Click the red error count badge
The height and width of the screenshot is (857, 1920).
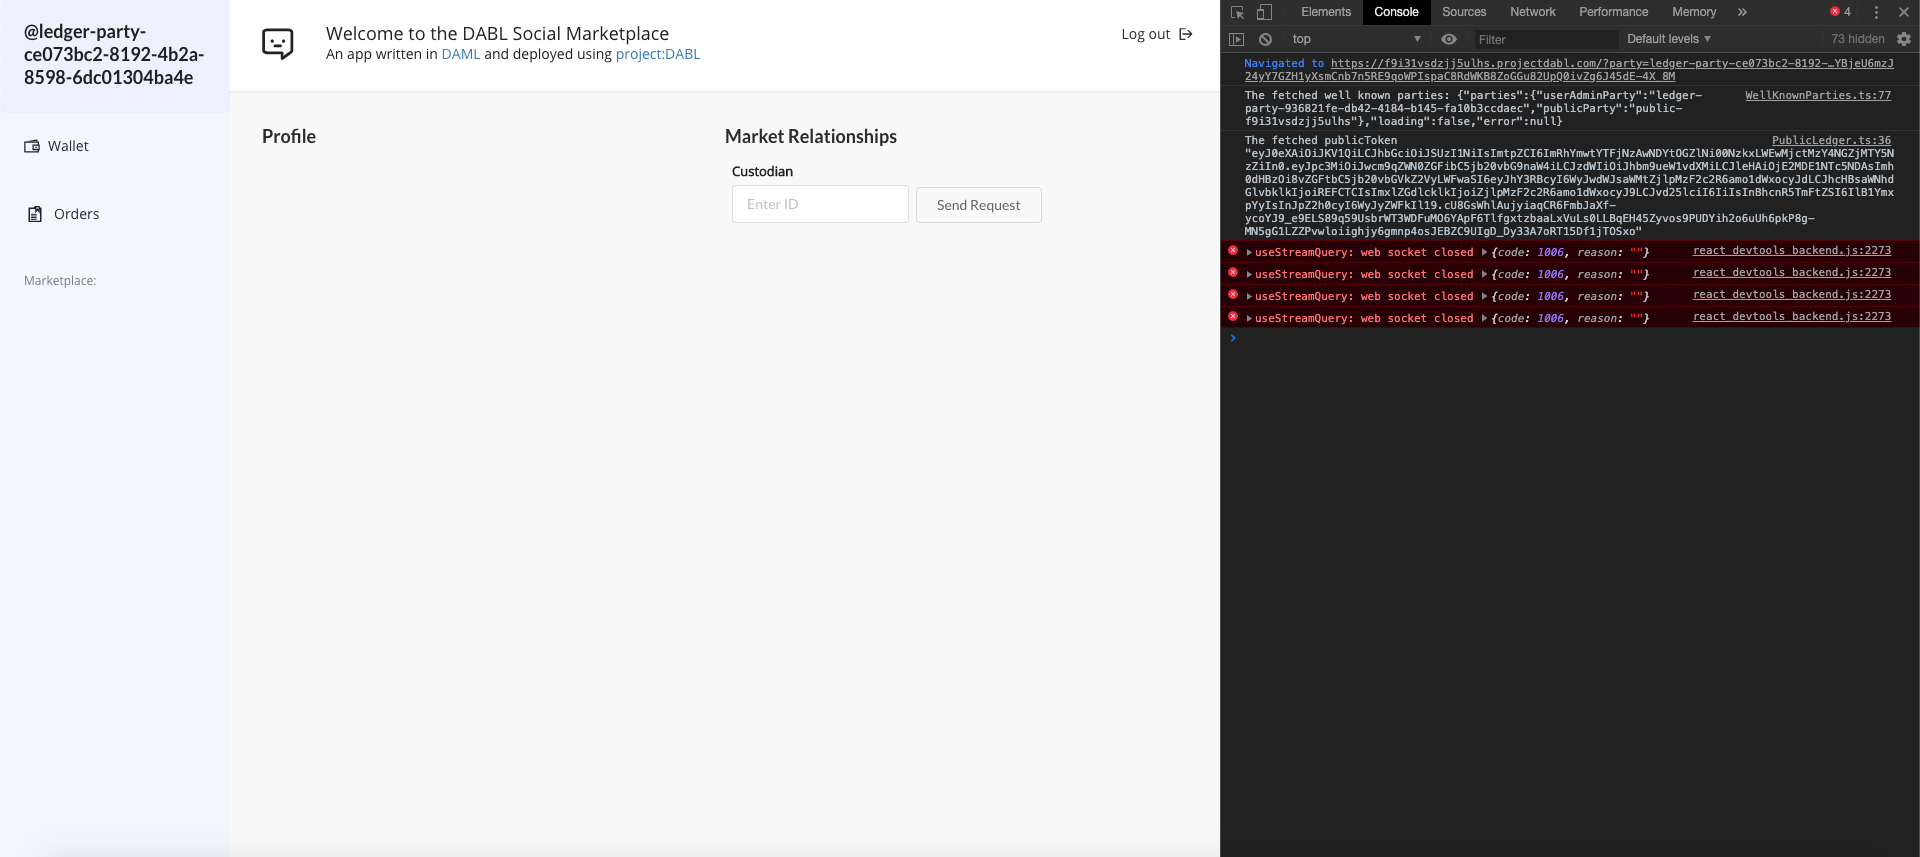[1841, 12]
